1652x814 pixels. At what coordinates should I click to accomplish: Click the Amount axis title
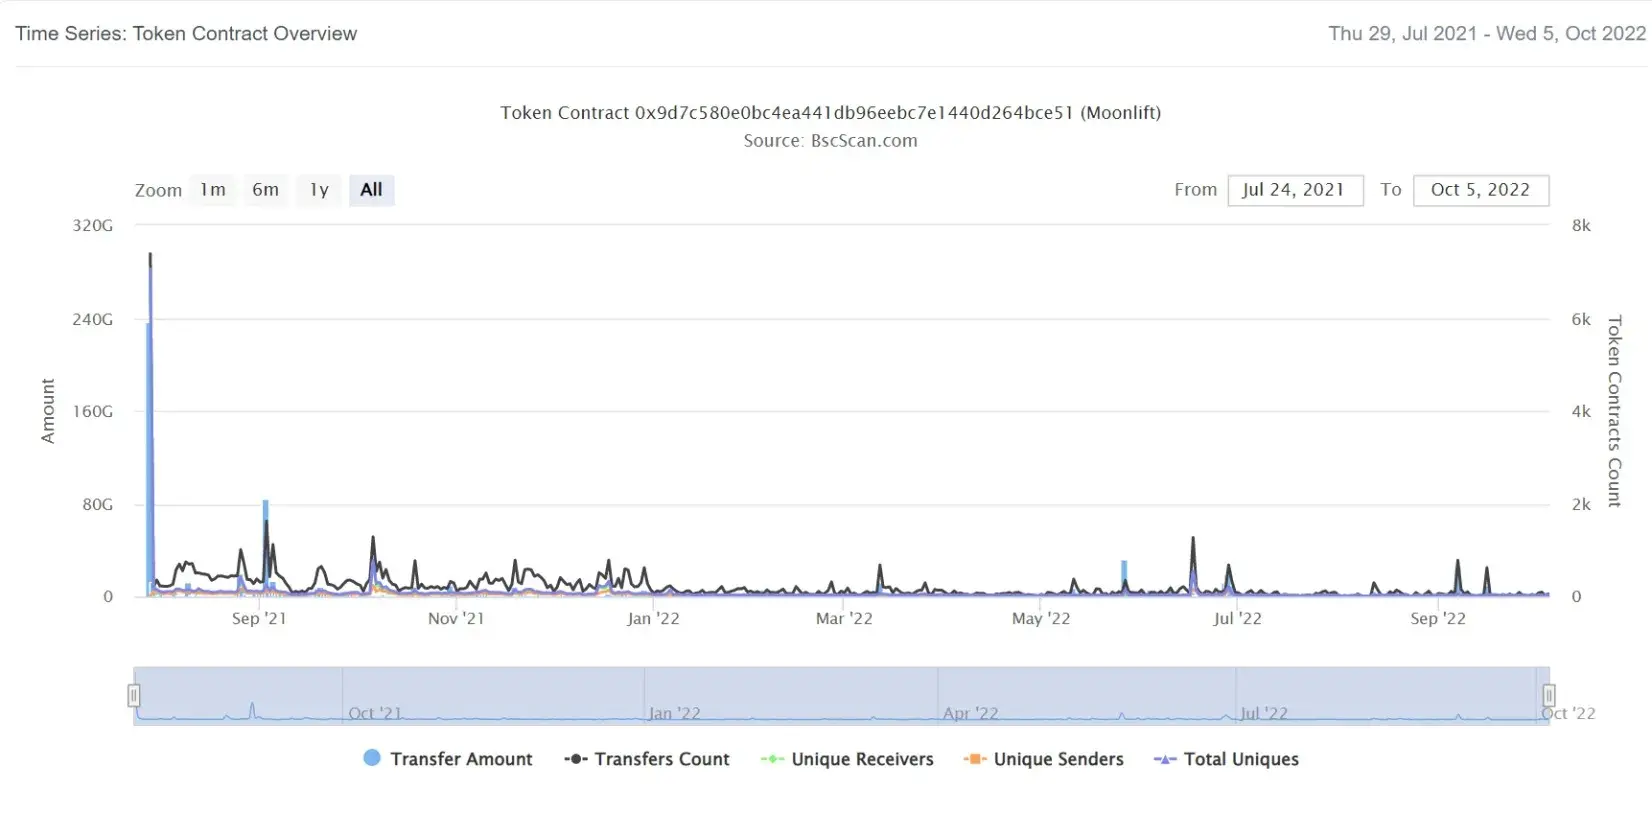[48, 411]
